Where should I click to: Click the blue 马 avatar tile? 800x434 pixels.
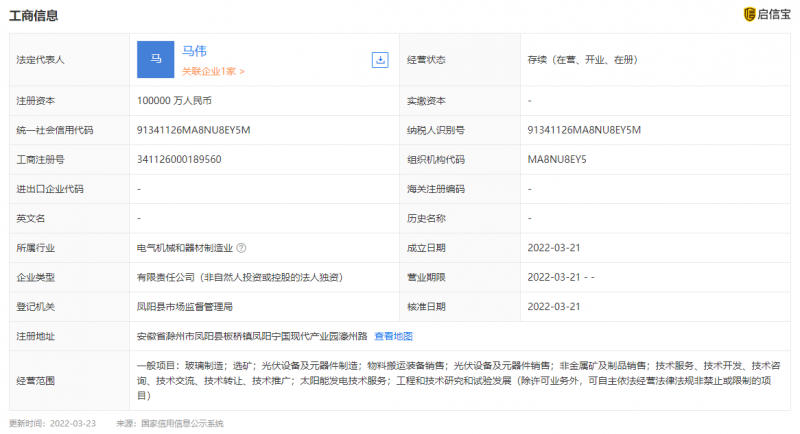pos(156,60)
